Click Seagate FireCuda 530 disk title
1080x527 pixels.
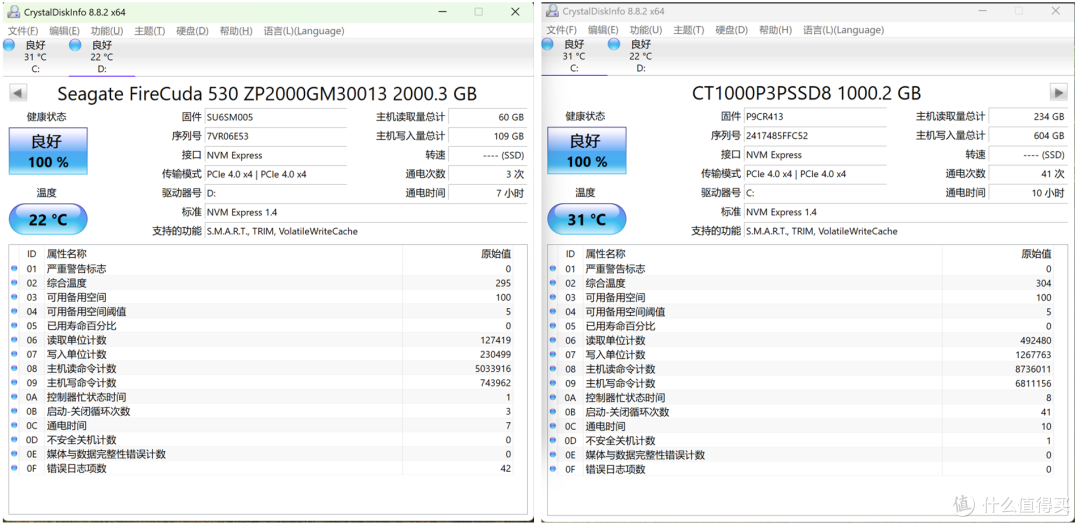pyautogui.click(x=267, y=94)
